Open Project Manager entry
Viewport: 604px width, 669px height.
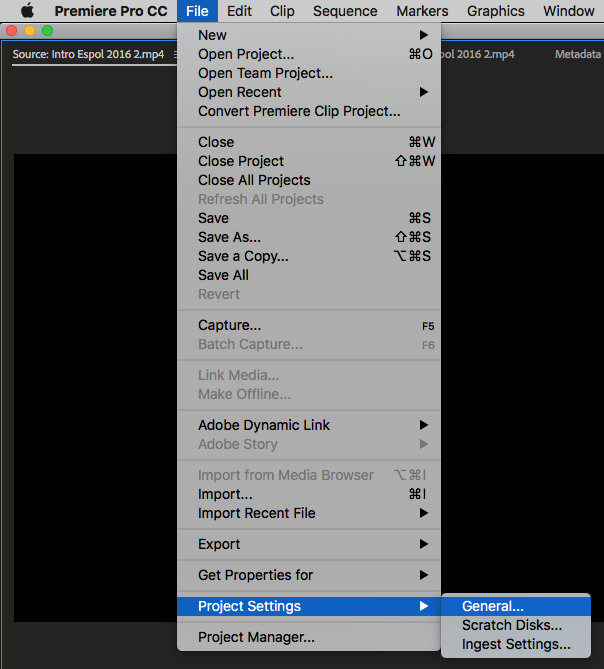[x=256, y=637]
